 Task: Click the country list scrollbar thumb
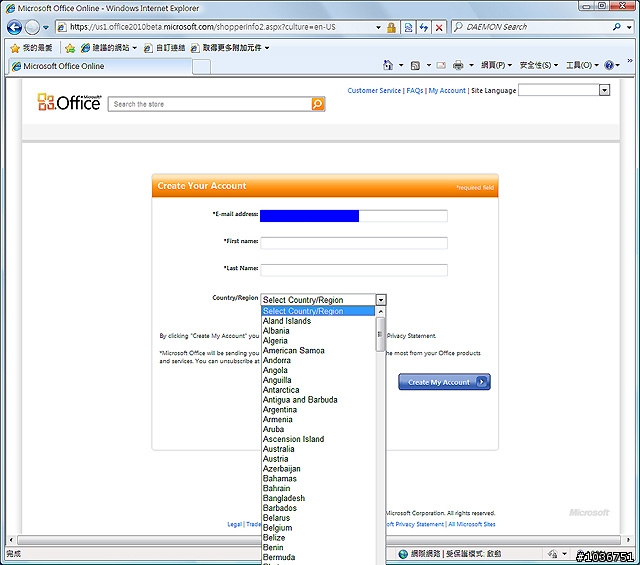(380, 334)
